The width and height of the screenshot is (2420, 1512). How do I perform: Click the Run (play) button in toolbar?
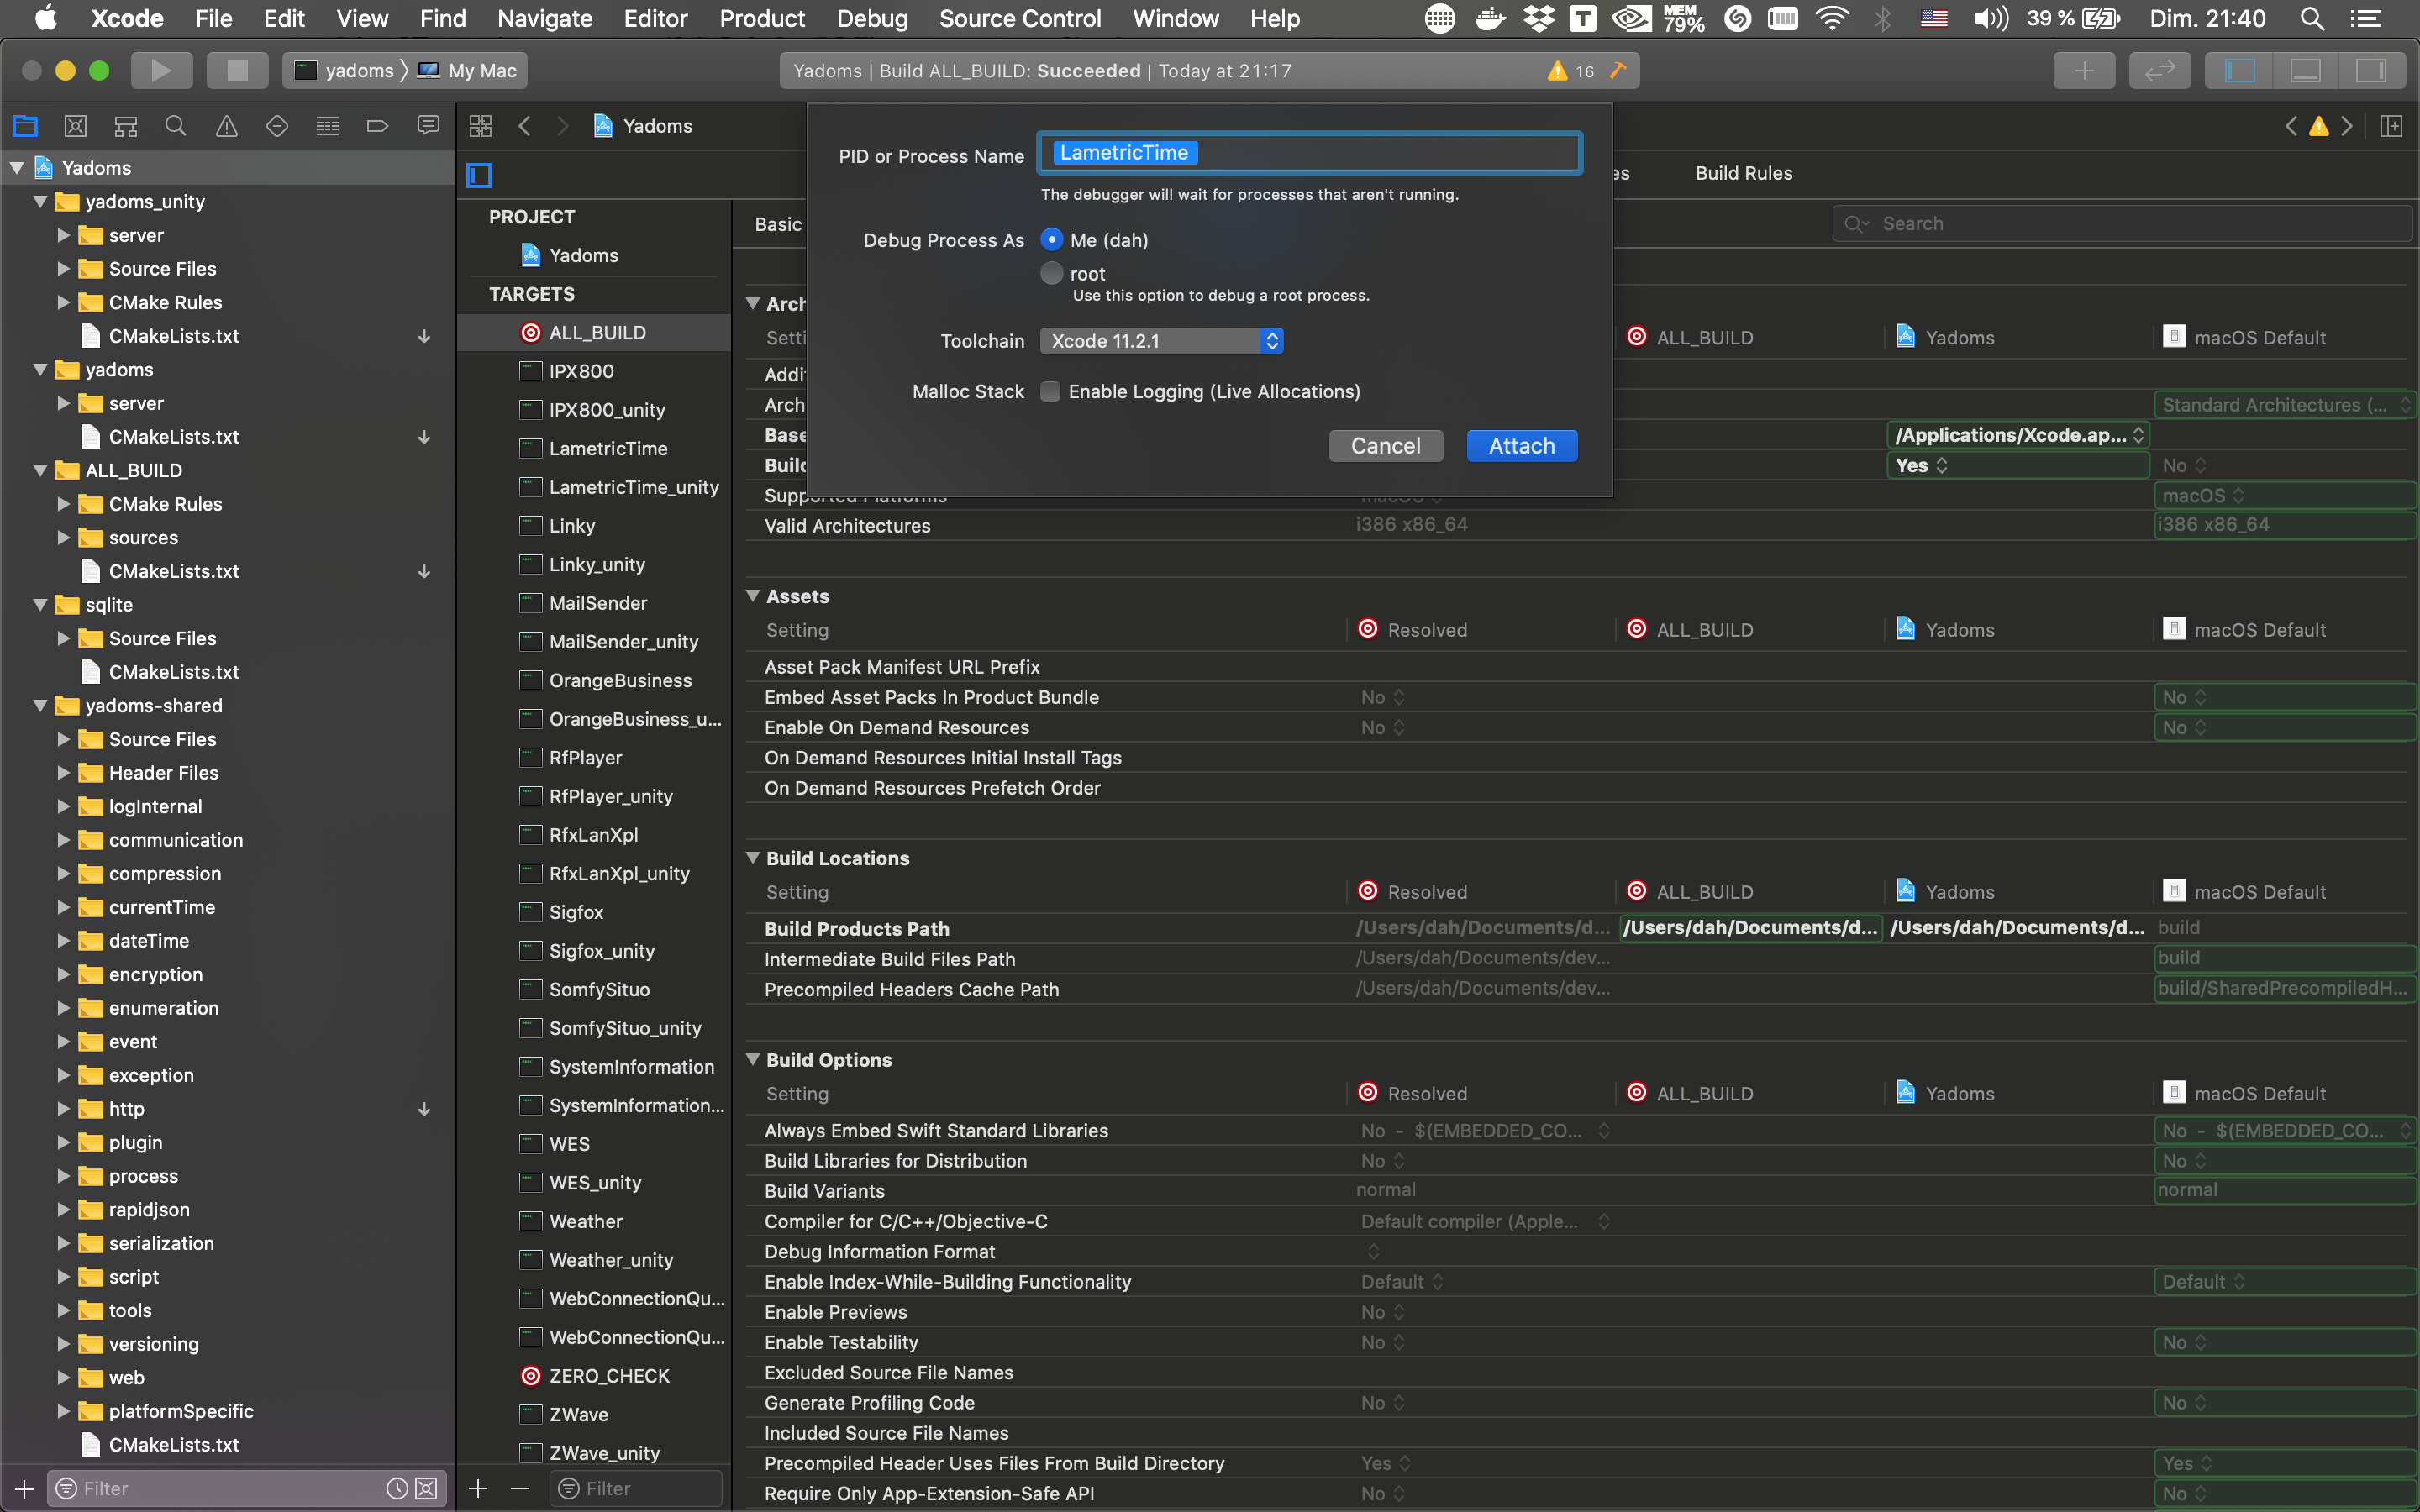(160, 70)
